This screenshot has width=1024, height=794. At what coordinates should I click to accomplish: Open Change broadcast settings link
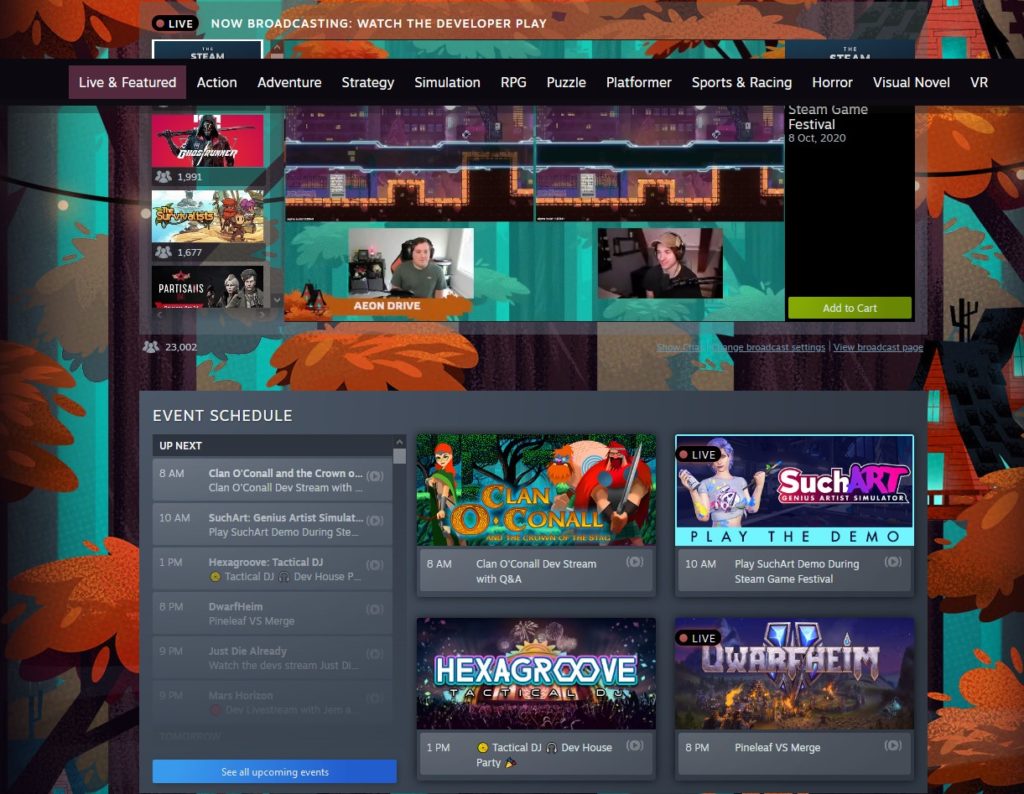(x=769, y=347)
